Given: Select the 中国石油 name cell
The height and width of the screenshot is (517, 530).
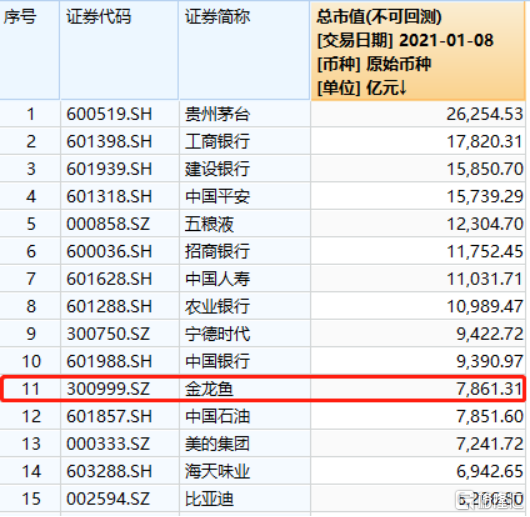Looking at the screenshot, I should (245, 416).
